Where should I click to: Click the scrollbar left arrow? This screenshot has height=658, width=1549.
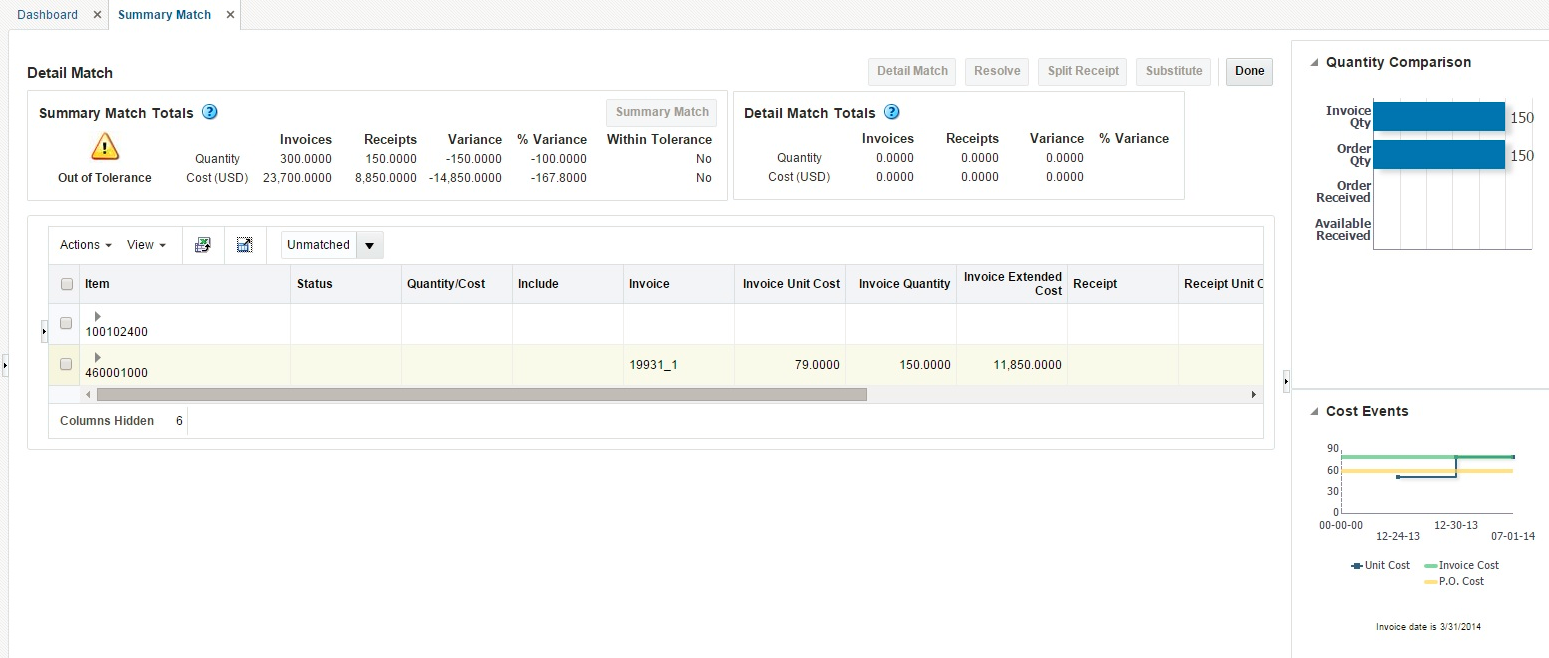point(87,395)
